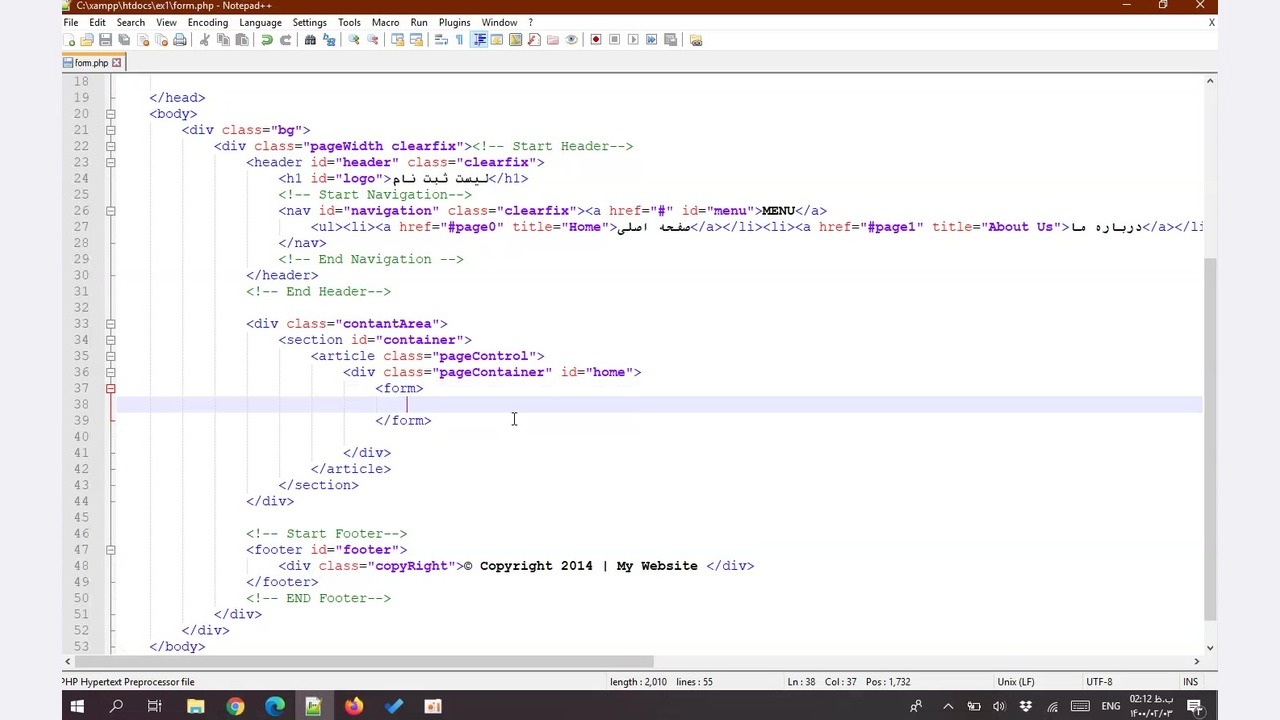
Task: Click the Zoom In toolbar icon
Action: (353, 40)
